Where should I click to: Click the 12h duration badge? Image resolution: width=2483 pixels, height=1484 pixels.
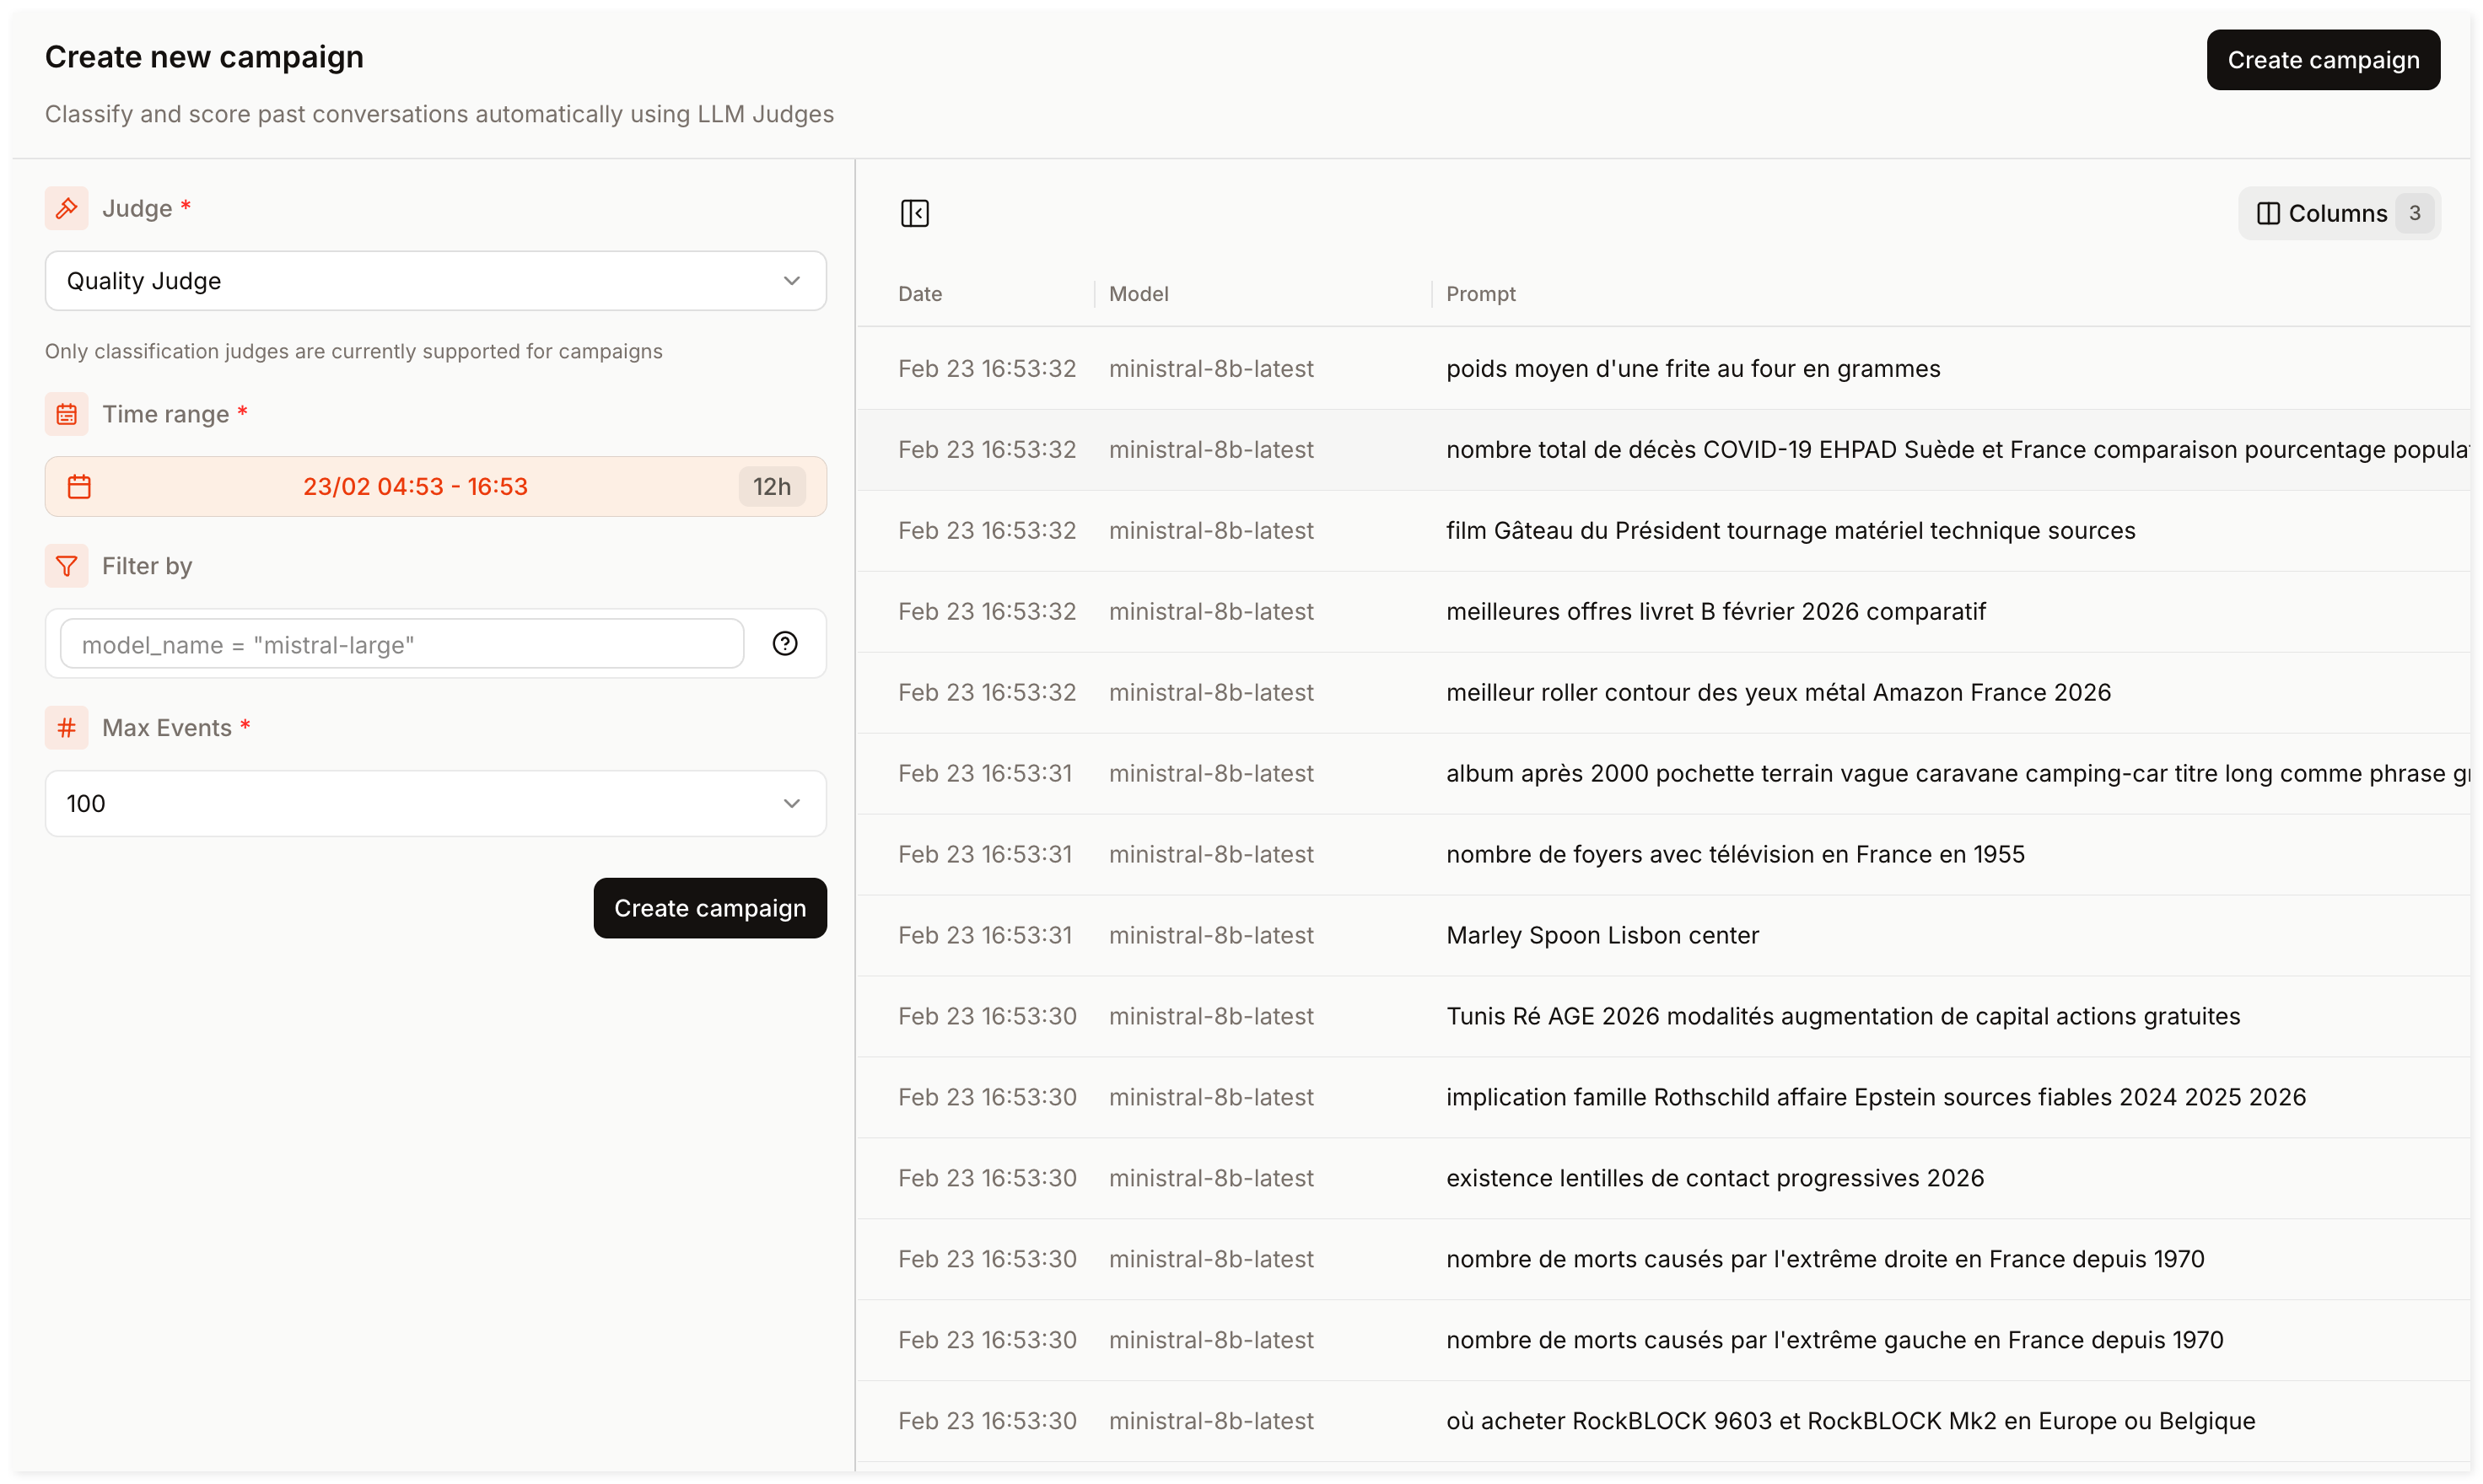[x=771, y=487]
